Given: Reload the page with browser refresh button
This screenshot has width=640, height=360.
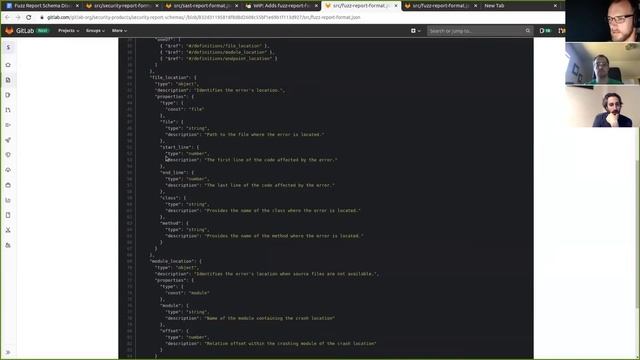Looking at the screenshot, I should (29, 18).
